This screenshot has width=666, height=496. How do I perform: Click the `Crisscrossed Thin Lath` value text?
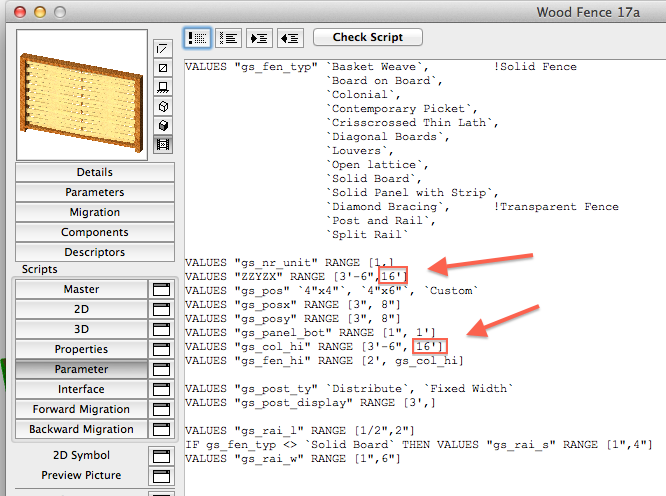[x=412, y=123]
